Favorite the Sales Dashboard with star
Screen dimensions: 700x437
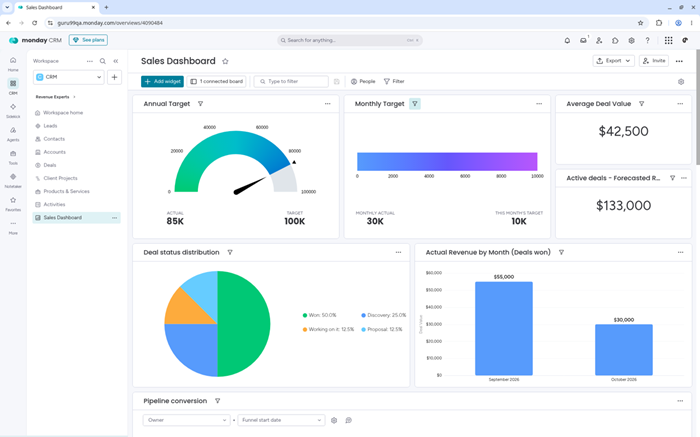[225, 62]
